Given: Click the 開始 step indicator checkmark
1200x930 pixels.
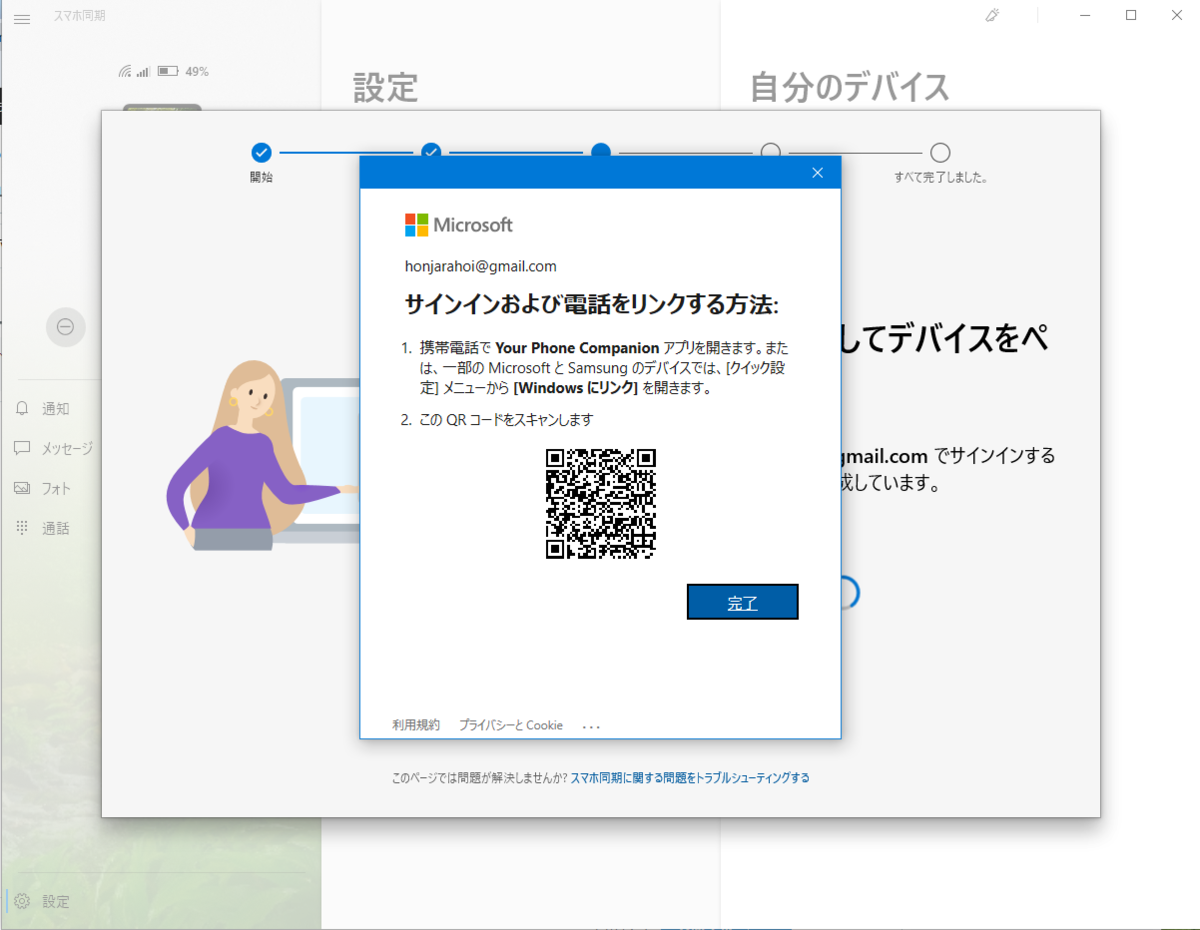Looking at the screenshot, I should [261, 152].
